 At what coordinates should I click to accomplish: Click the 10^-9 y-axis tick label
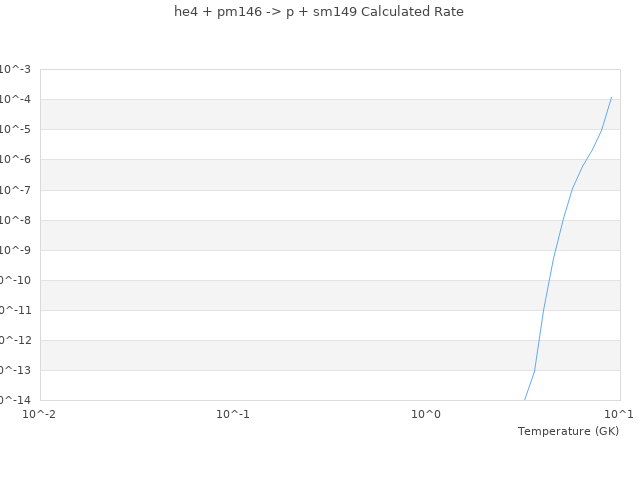[15, 250]
